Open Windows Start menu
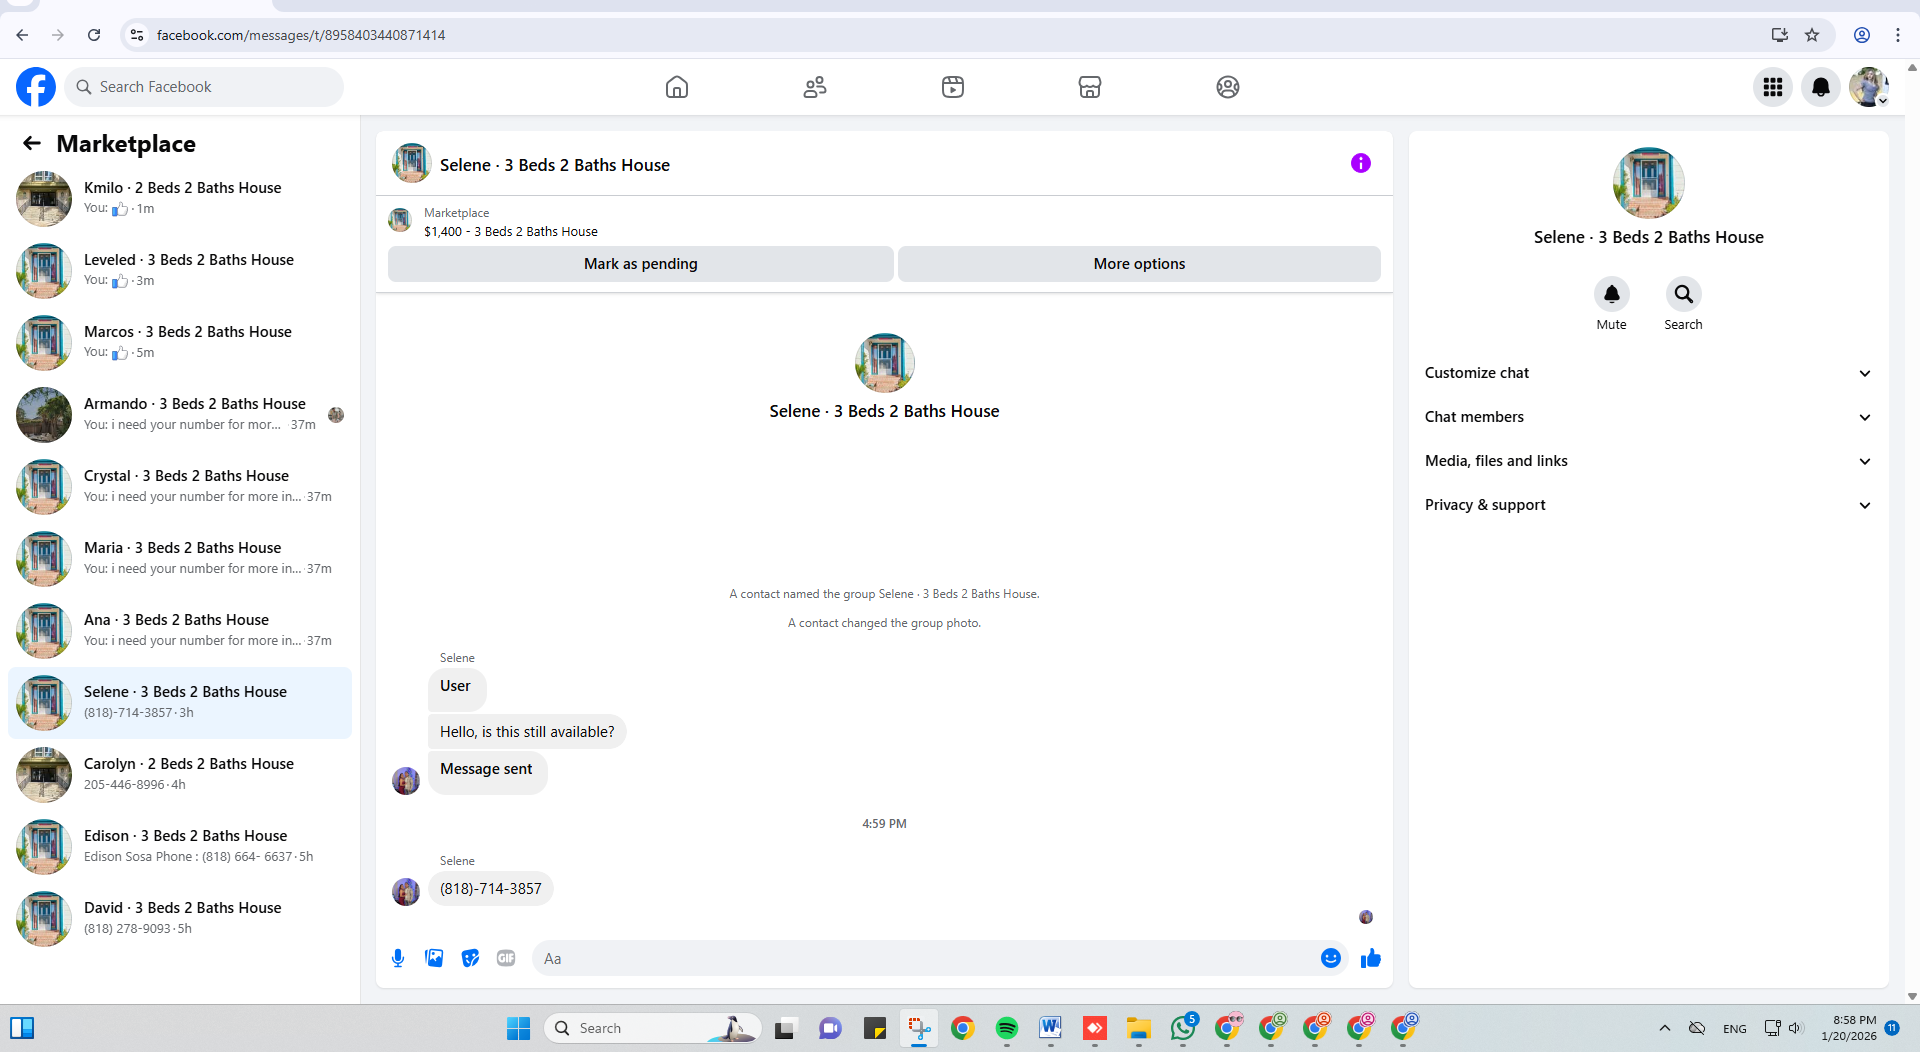1920x1052 pixels. click(x=518, y=1028)
